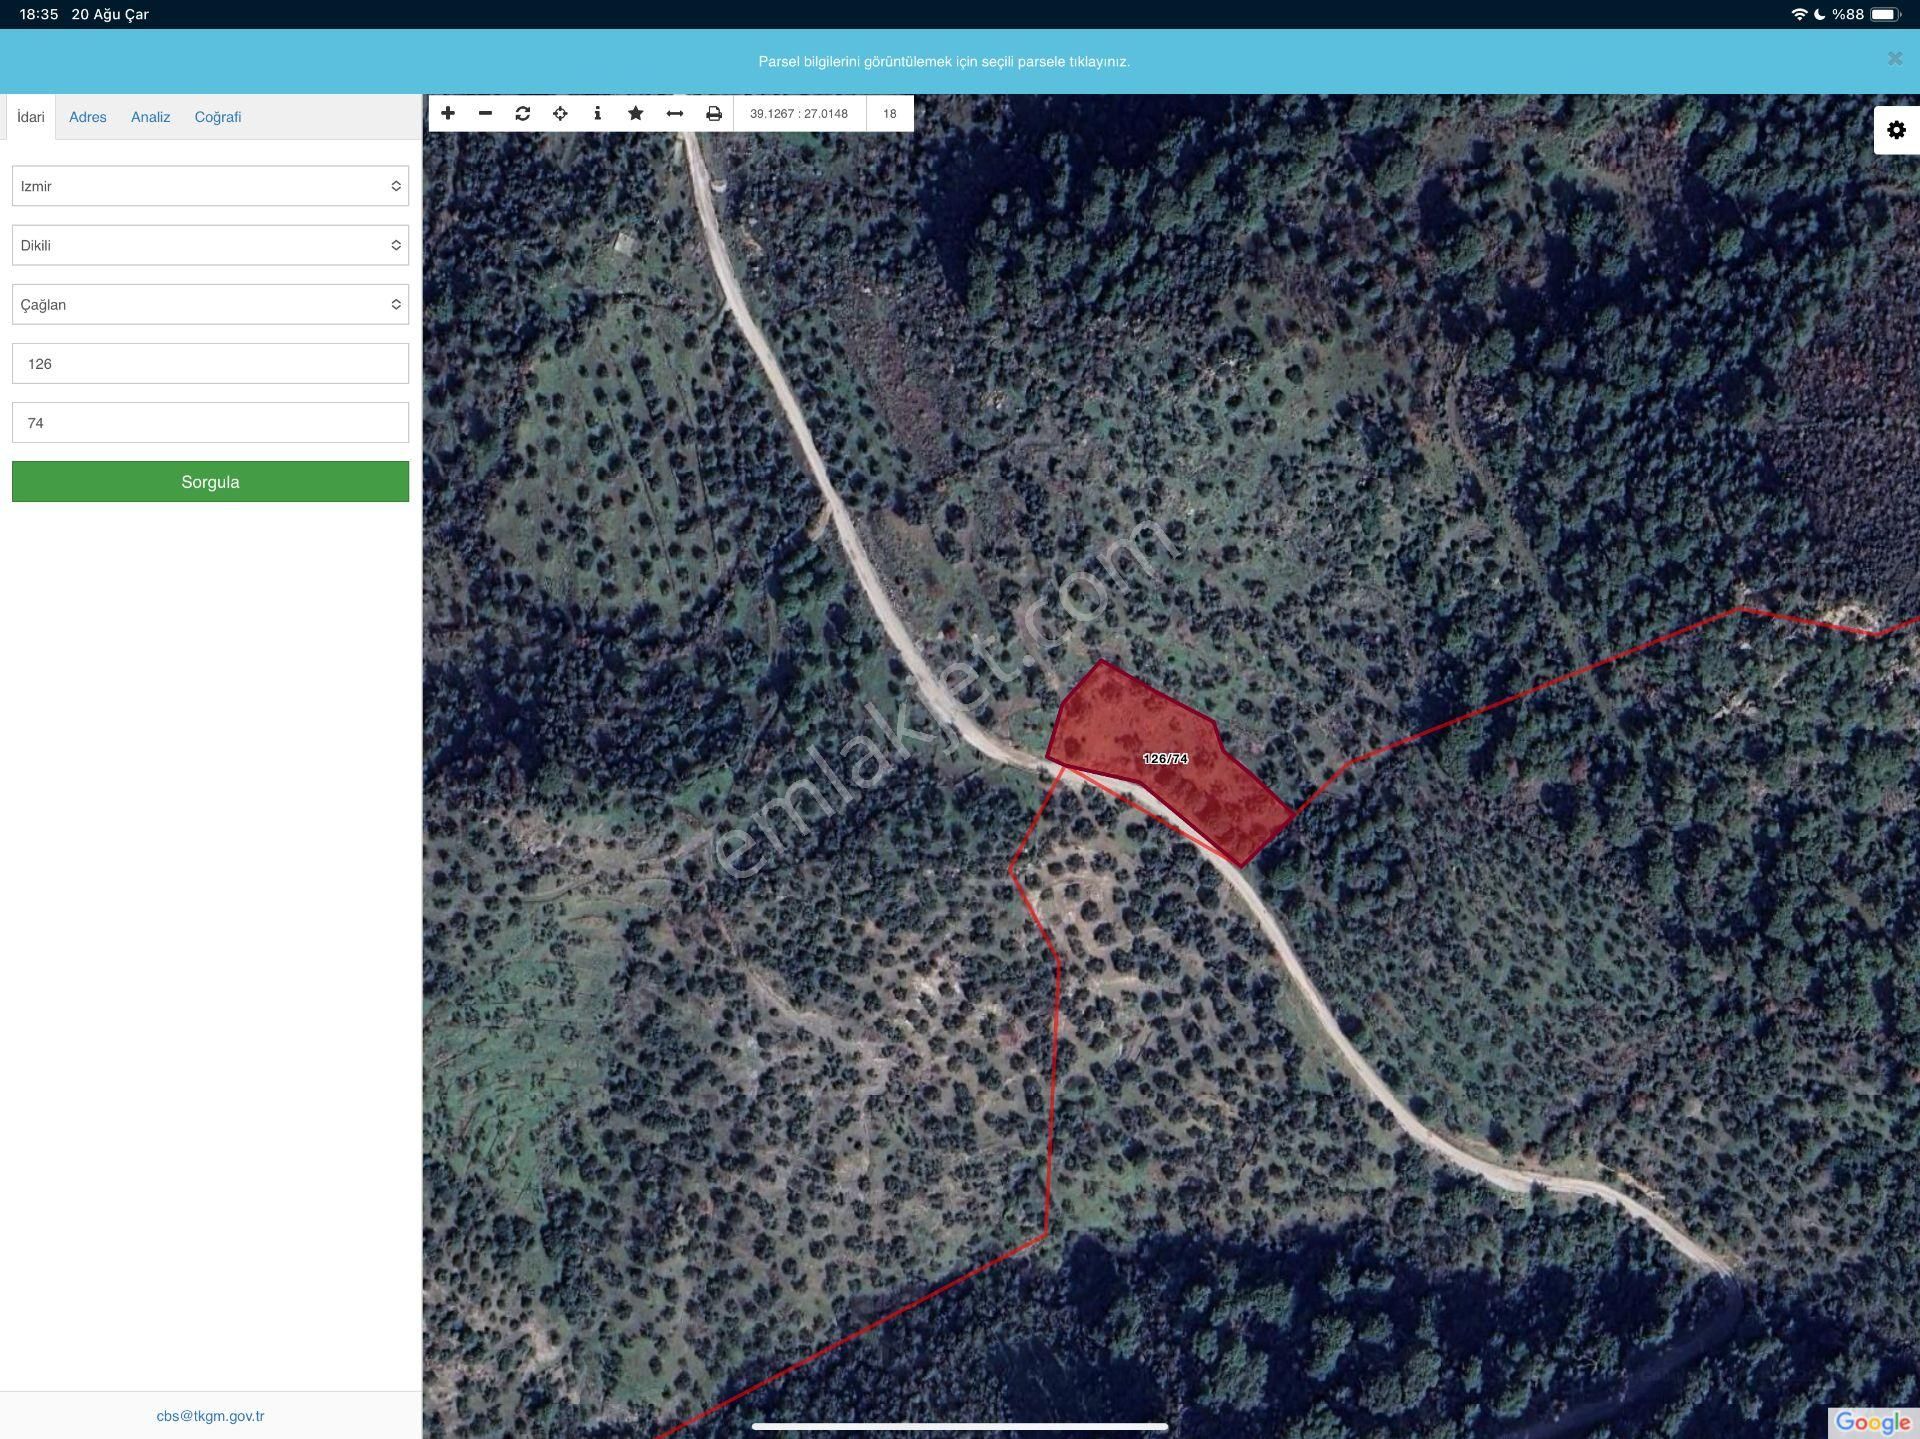Viewport: 1920px width, 1439px height.
Task: Click the Google logo on the map
Action: pyautogui.click(x=1872, y=1422)
